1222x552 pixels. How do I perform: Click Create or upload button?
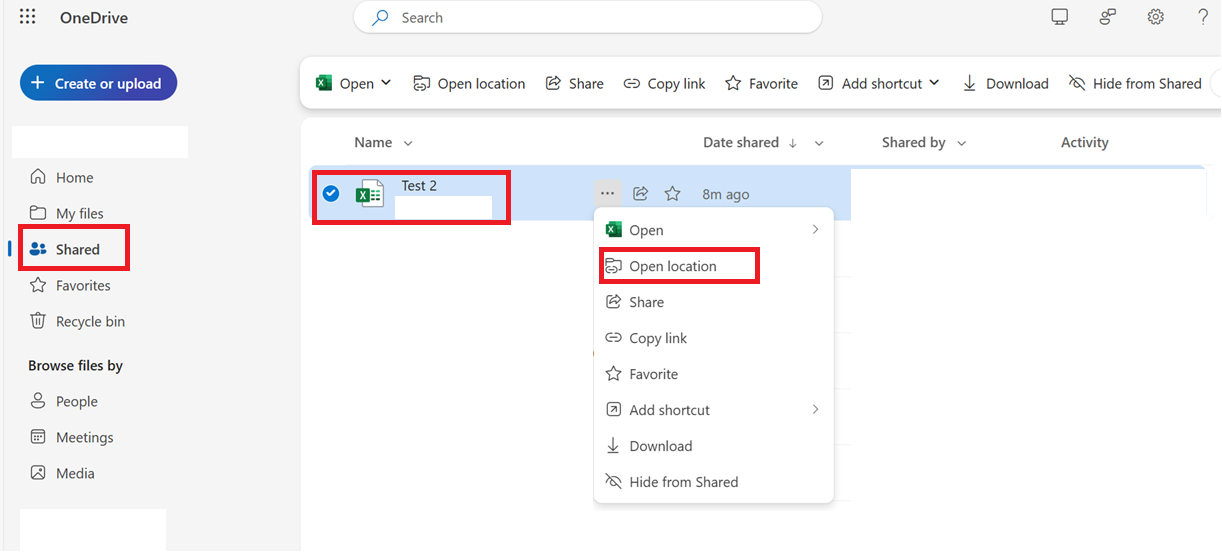click(x=98, y=83)
